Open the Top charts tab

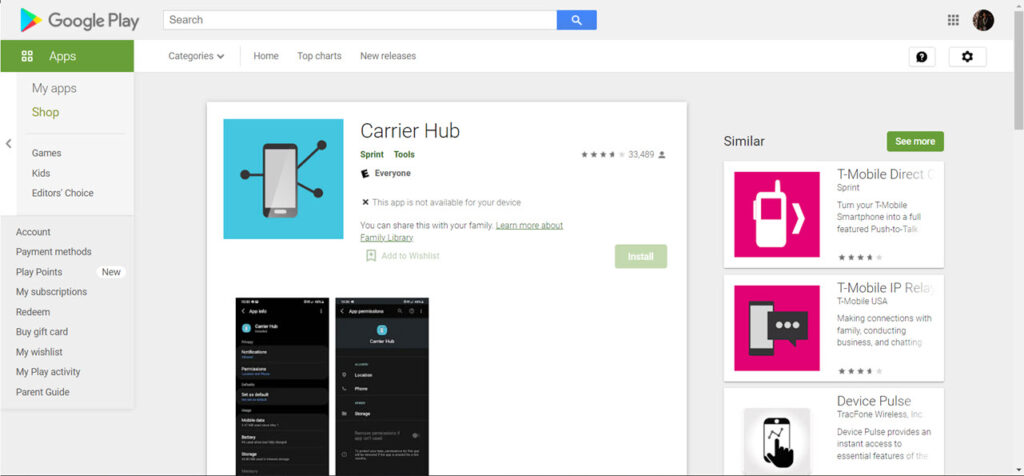319,56
